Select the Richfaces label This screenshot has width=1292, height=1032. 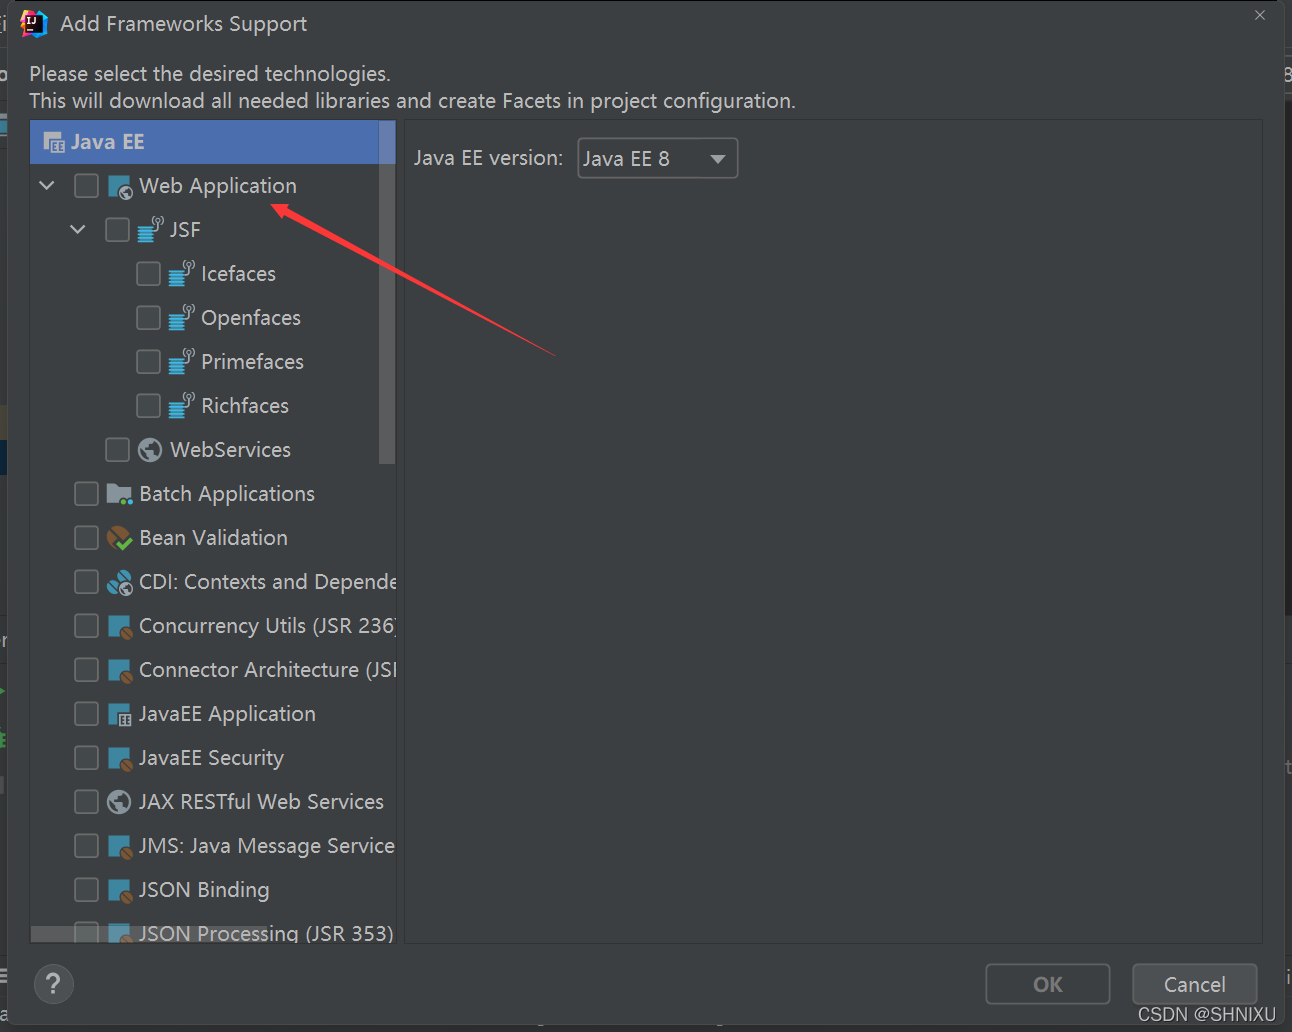pyautogui.click(x=245, y=406)
